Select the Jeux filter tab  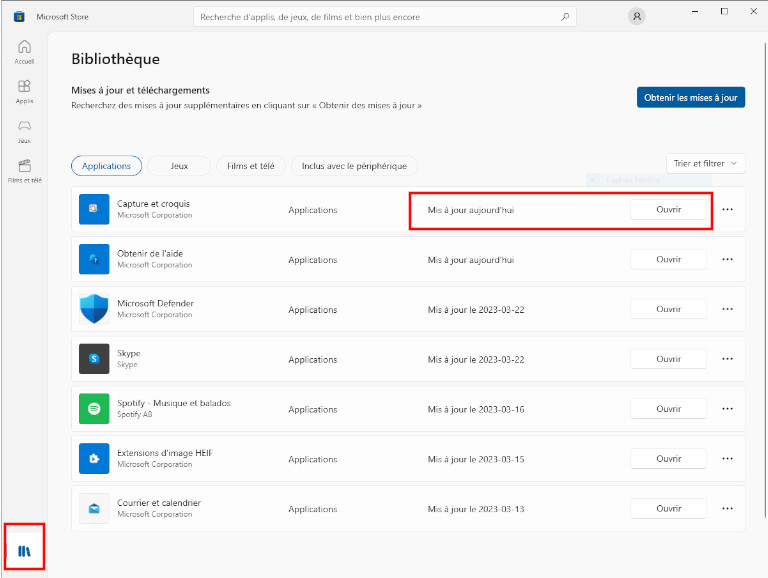coord(179,166)
